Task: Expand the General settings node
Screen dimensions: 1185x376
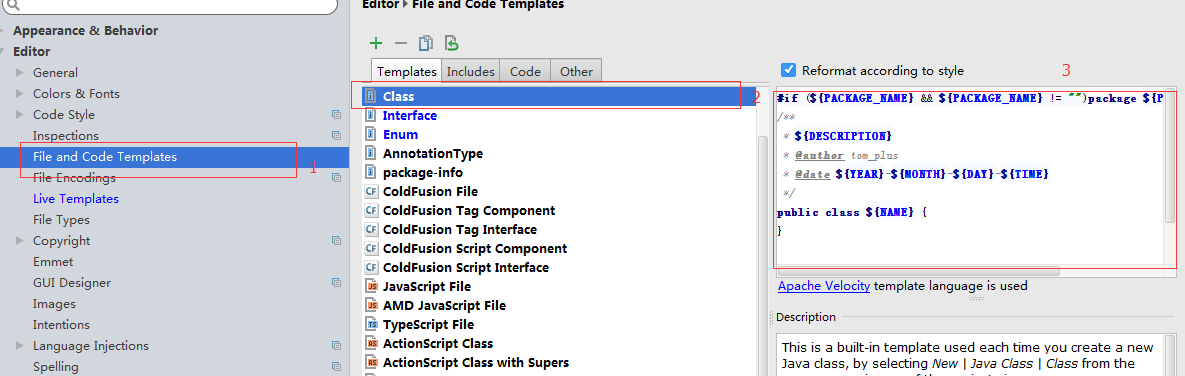Action: click(x=20, y=73)
